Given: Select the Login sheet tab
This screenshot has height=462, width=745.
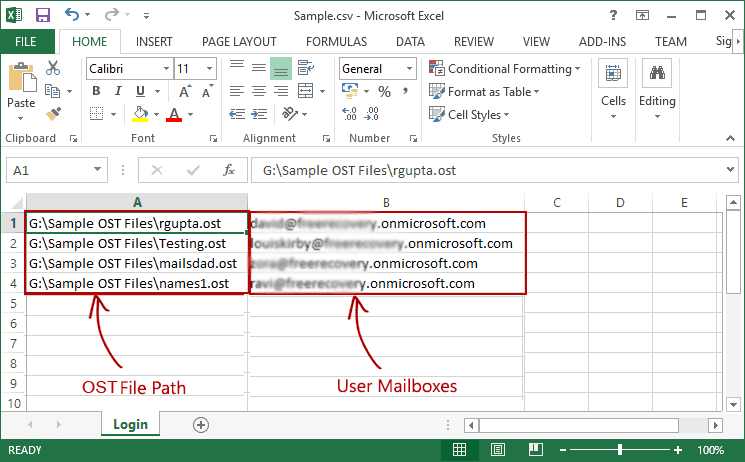Looking at the screenshot, I should tap(130, 424).
